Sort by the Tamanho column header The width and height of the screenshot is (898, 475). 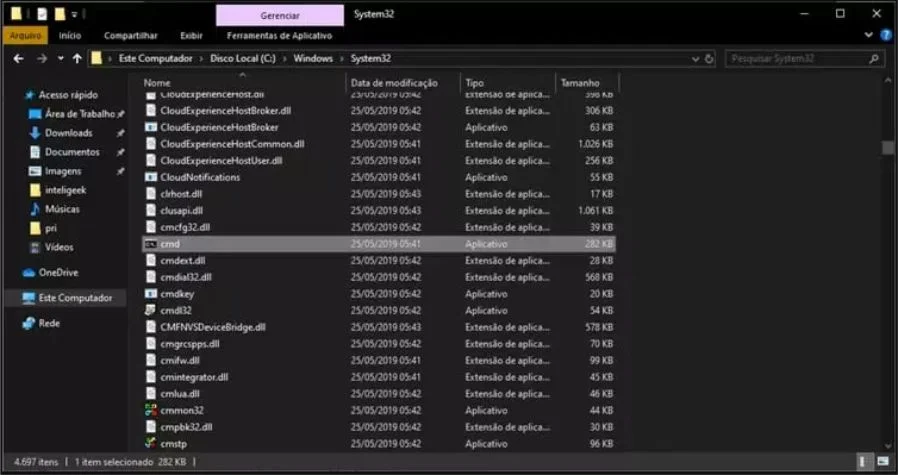(x=580, y=83)
